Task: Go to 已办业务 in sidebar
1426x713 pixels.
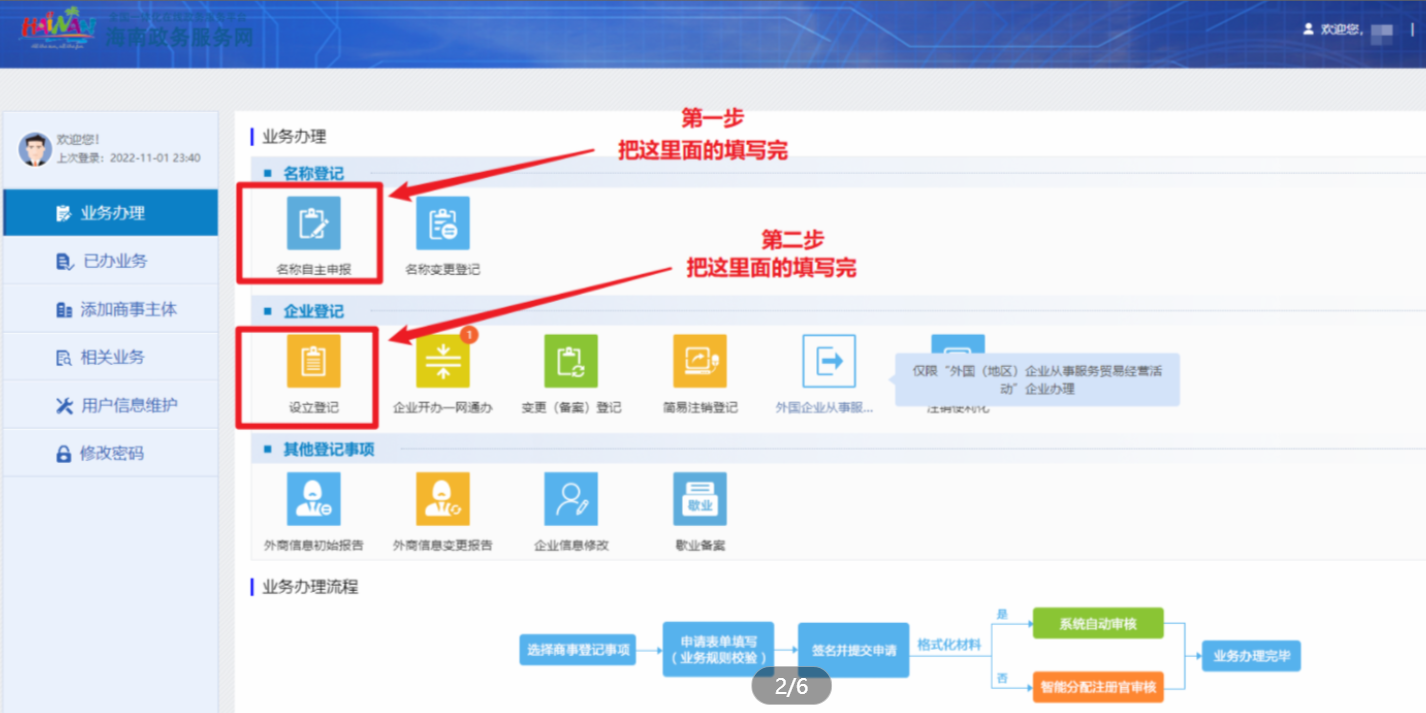Action: pyautogui.click(x=111, y=261)
